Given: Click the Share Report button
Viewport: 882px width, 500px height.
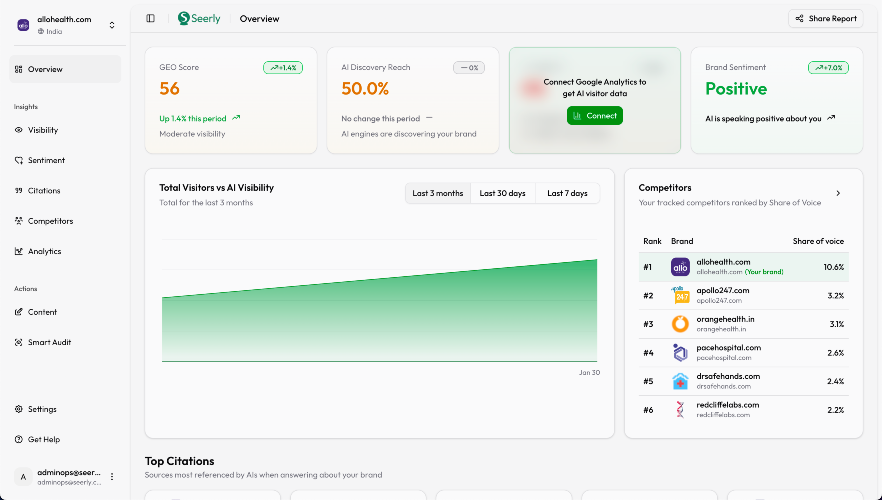Looking at the screenshot, I should (x=826, y=19).
